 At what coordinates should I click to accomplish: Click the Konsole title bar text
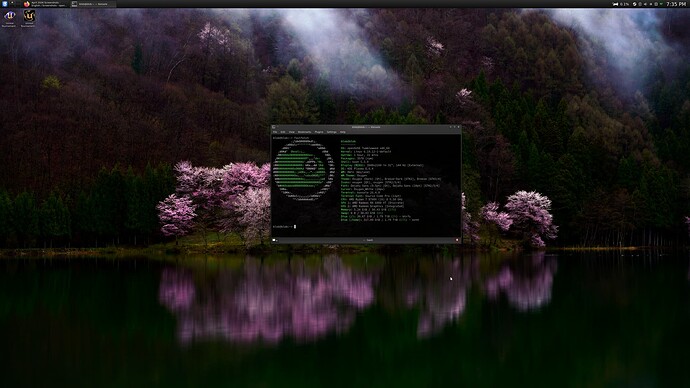[x=366, y=127]
